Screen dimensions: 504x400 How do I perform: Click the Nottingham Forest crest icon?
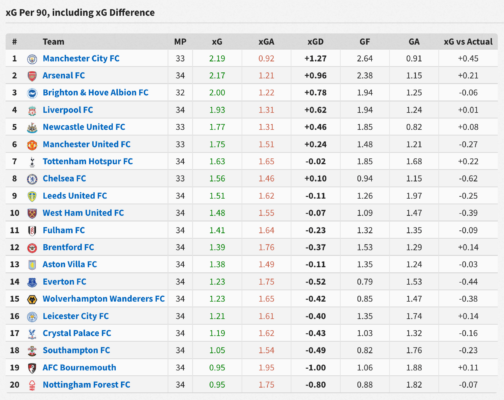pos(32,385)
